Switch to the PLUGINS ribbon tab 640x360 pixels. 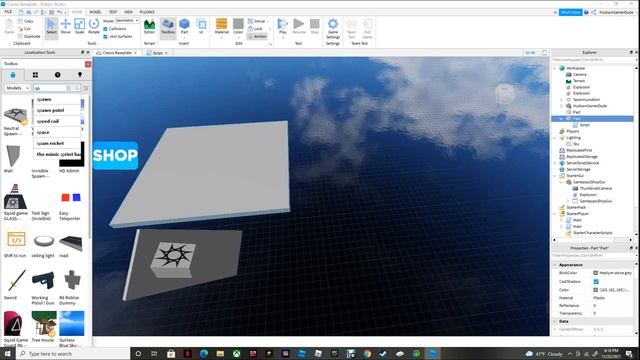147,12
